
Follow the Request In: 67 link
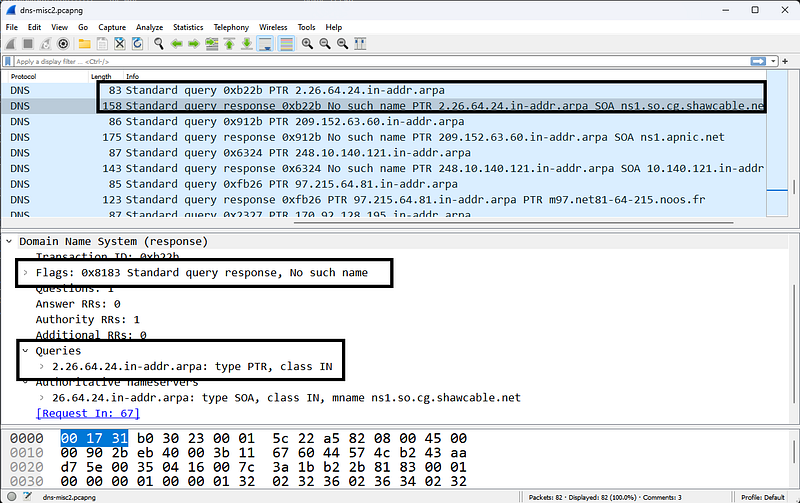tap(88, 413)
